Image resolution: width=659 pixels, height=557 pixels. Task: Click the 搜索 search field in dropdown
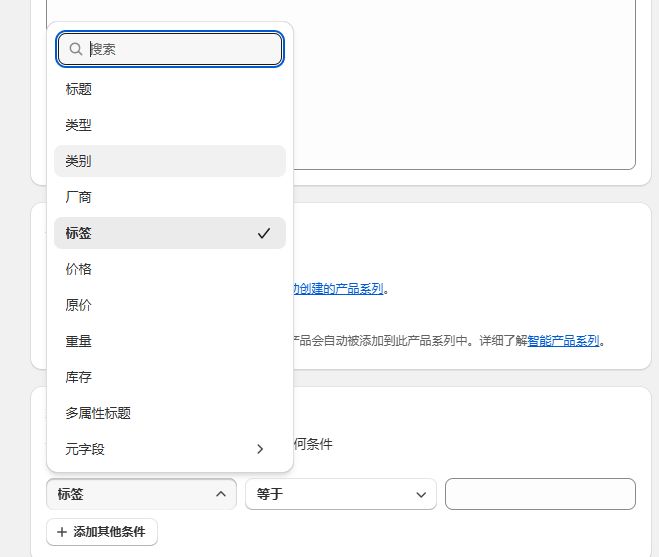click(x=170, y=49)
